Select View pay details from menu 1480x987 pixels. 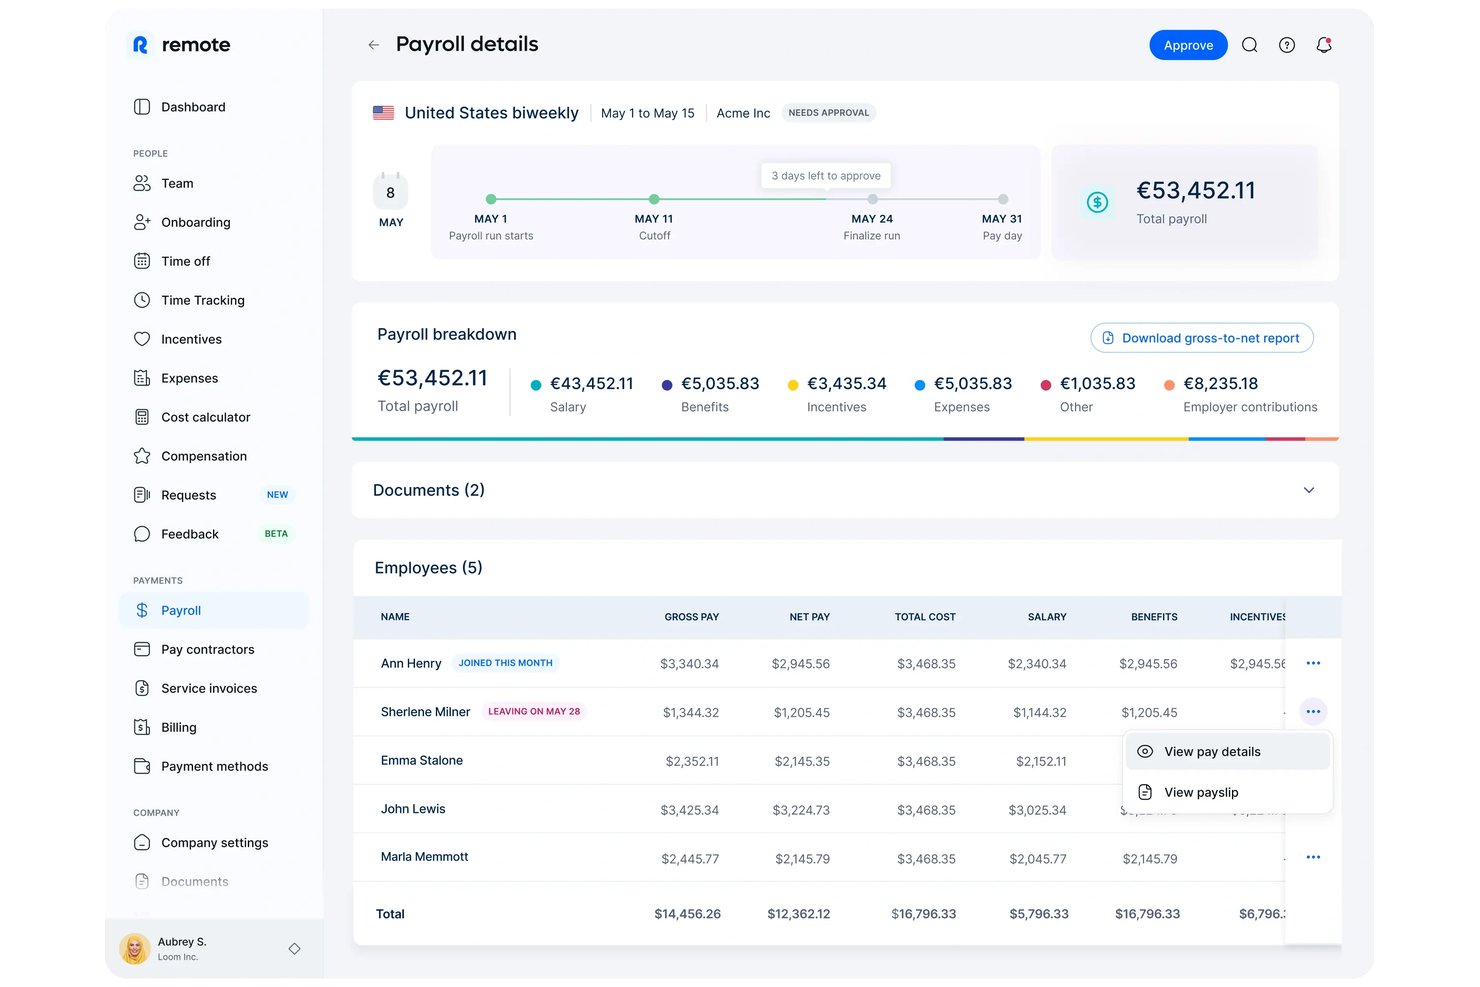[1228, 752]
